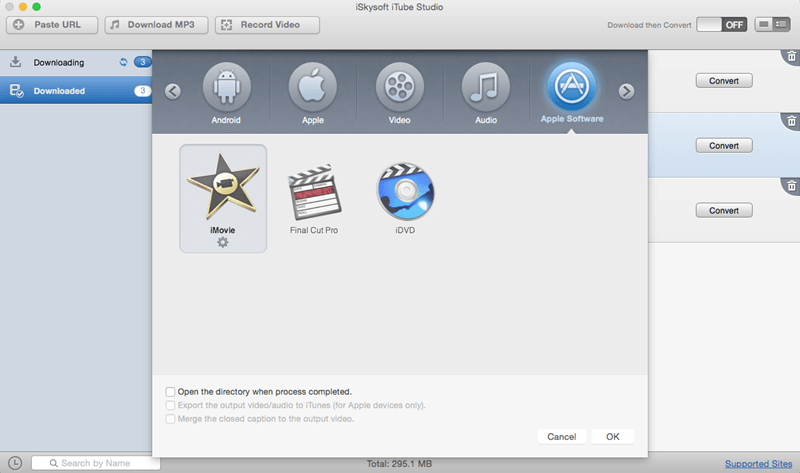
Task: Confirm format selection with OK
Action: [613, 437]
